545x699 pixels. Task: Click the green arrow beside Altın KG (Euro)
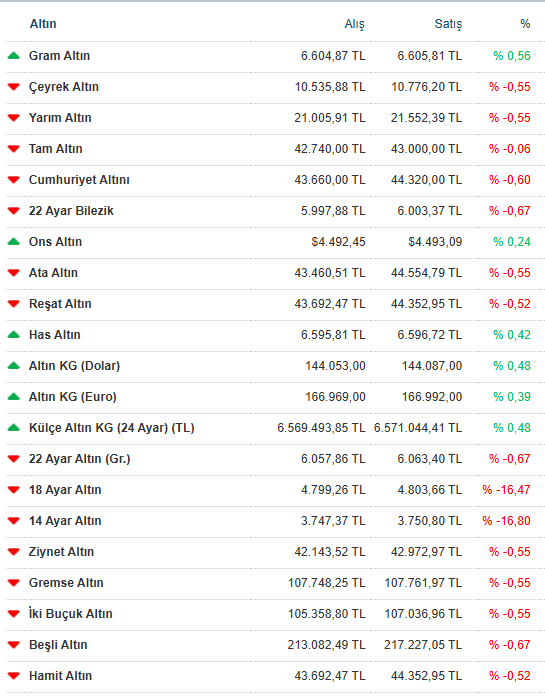pyautogui.click(x=14, y=397)
